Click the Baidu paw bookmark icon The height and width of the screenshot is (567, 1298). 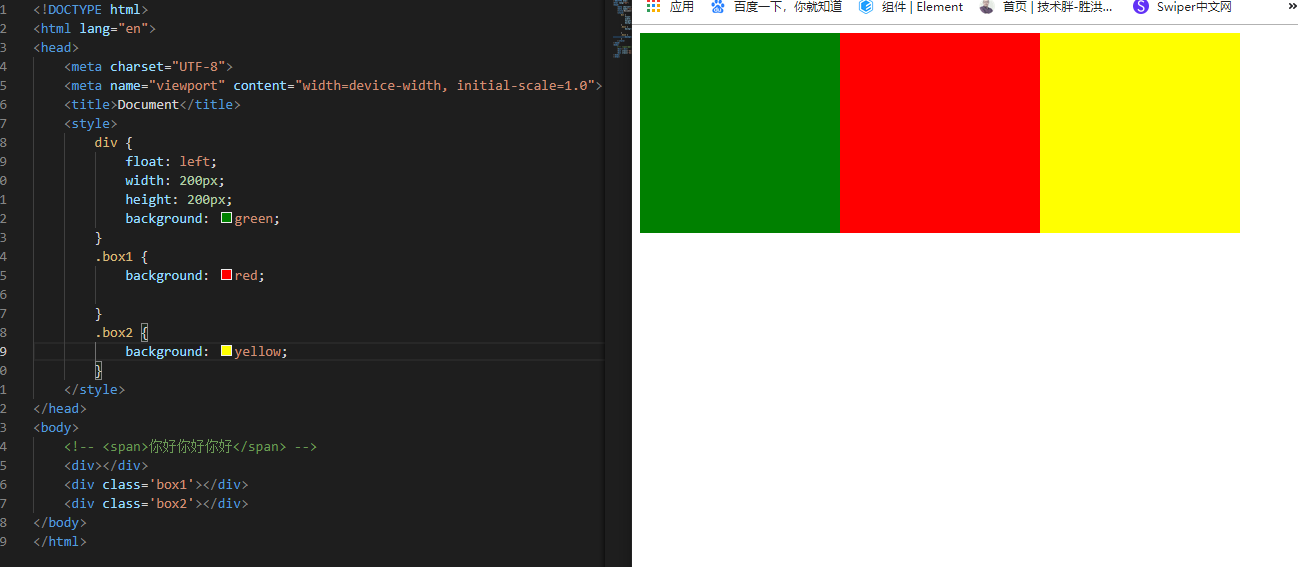[x=717, y=6]
